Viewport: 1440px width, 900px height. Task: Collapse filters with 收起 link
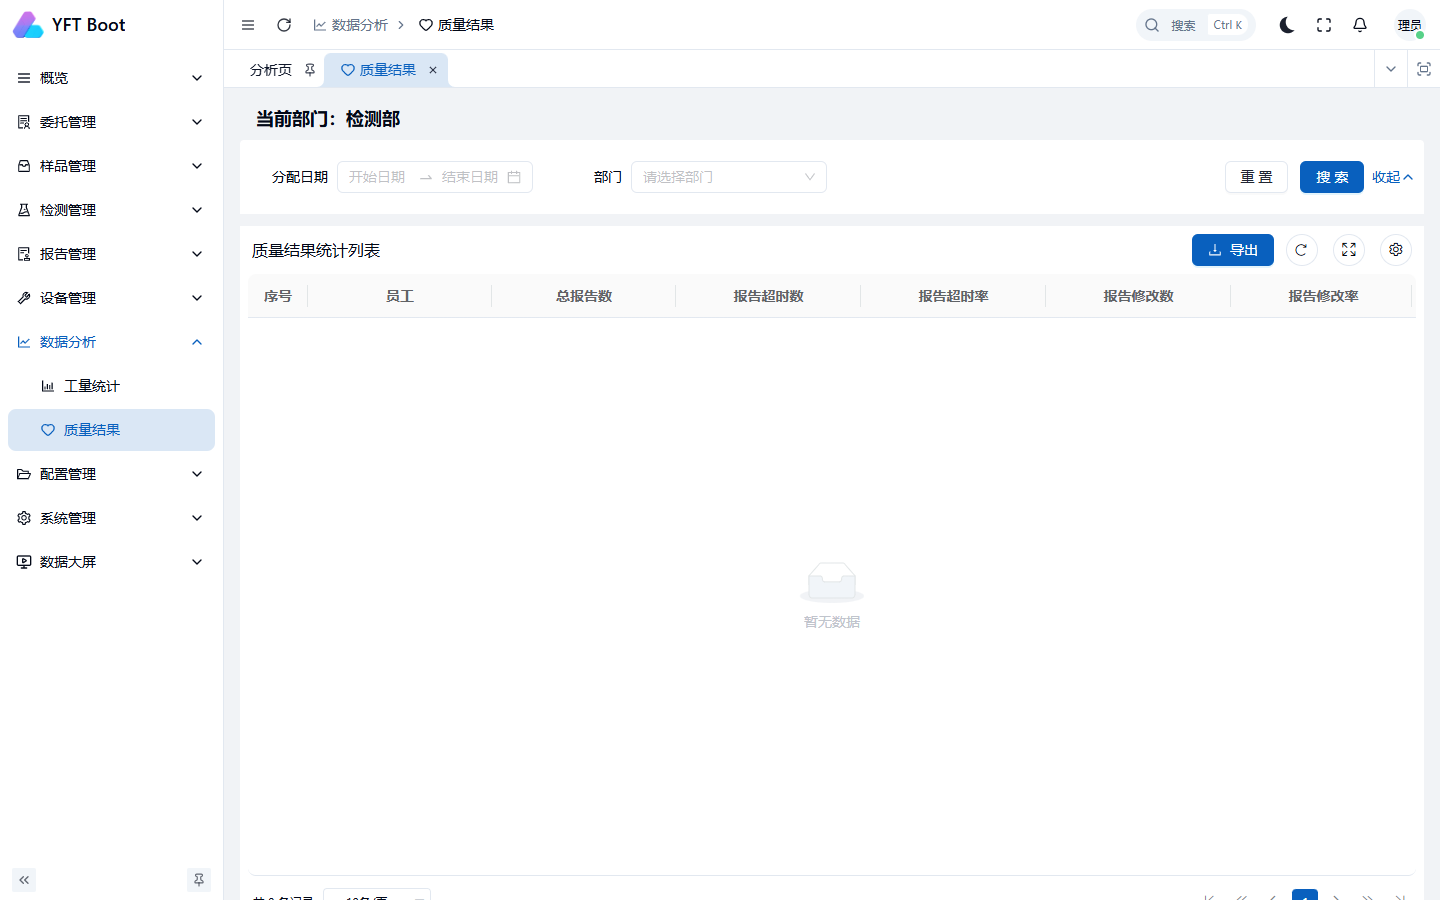pyautogui.click(x=1392, y=177)
